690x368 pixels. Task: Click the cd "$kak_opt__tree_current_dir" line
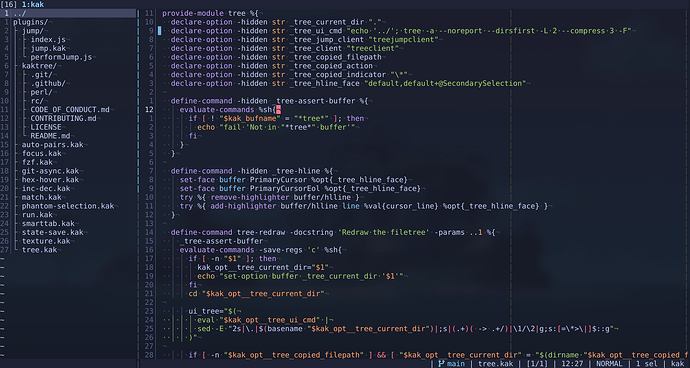tap(257, 294)
